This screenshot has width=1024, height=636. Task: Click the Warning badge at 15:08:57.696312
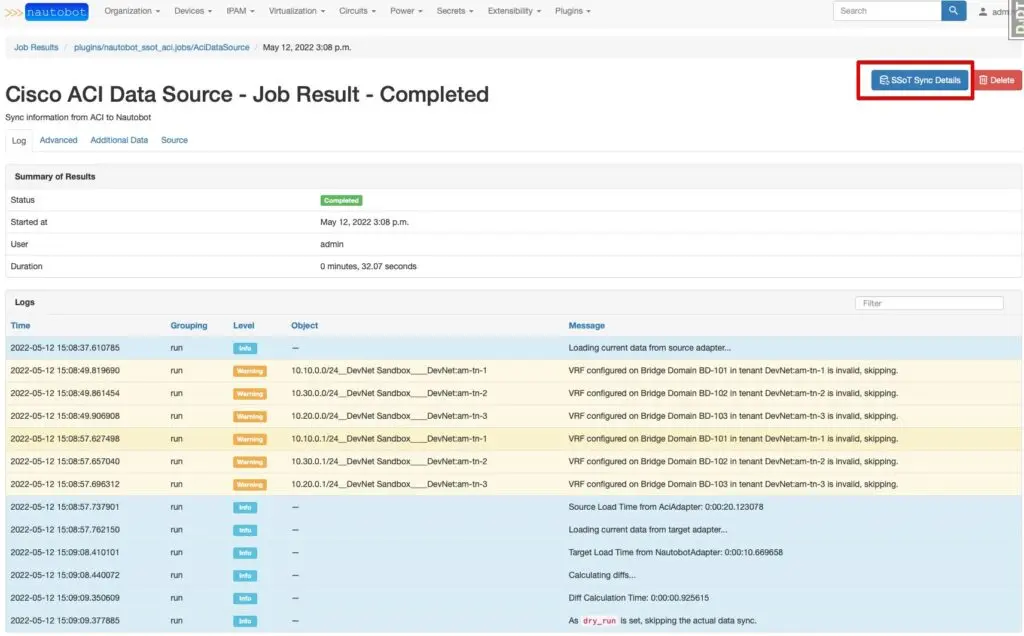click(249, 485)
